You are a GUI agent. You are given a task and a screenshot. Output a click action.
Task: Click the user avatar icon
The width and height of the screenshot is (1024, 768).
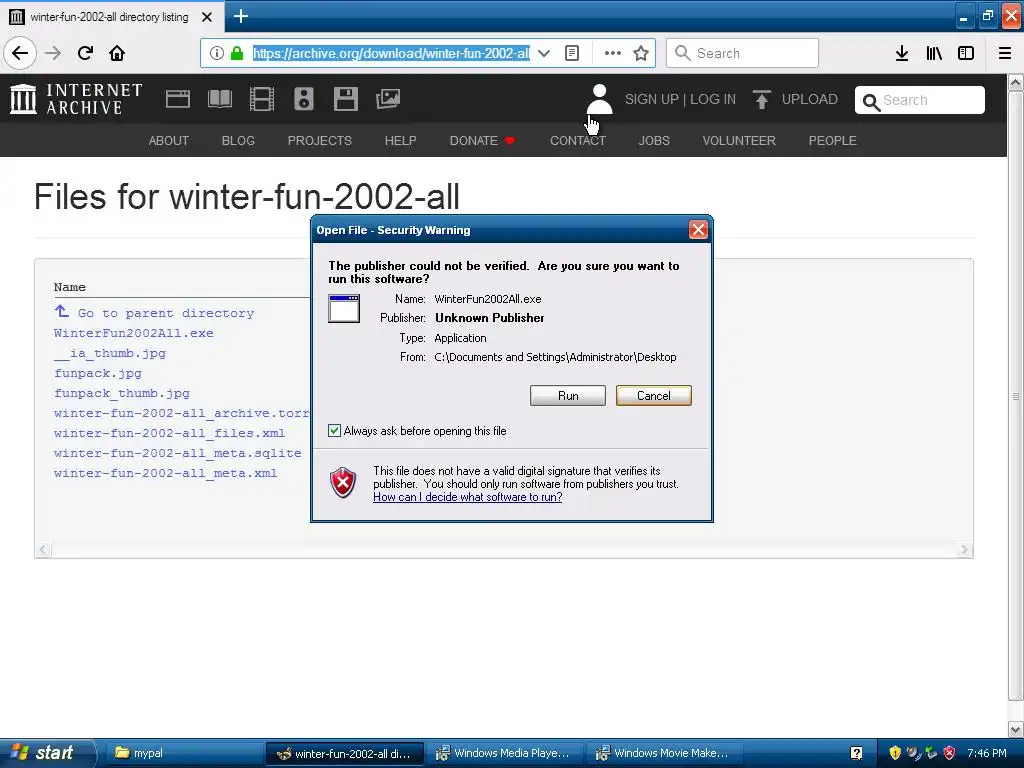click(600, 99)
